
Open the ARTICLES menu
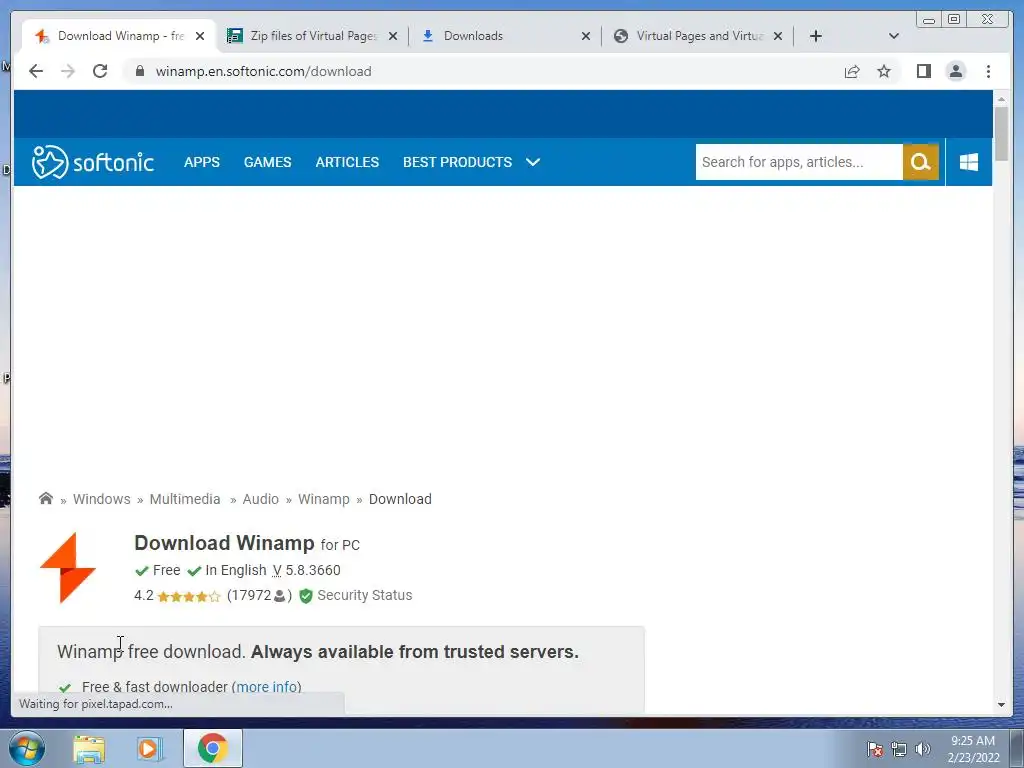pos(347,162)
